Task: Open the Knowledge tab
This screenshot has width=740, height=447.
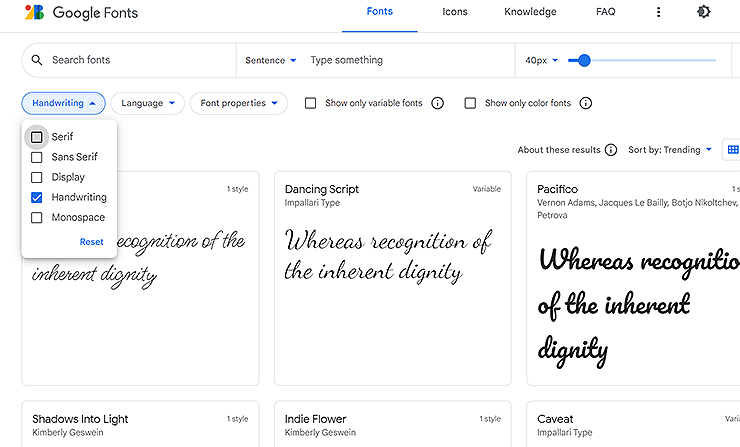Action: coord(530,12)
